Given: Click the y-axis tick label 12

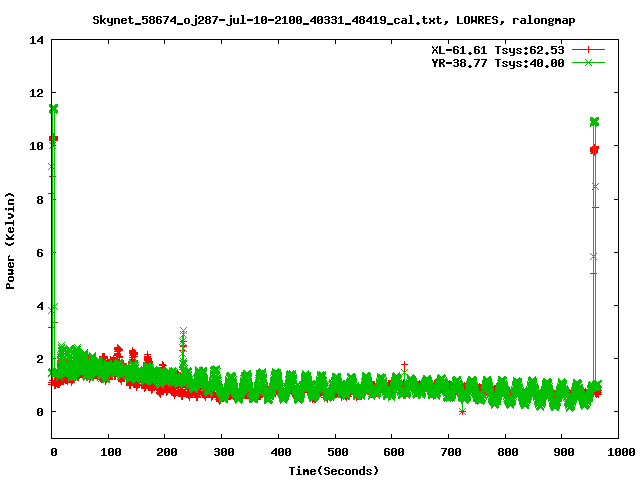Looking at the screenshot, I should pos(36,93).
